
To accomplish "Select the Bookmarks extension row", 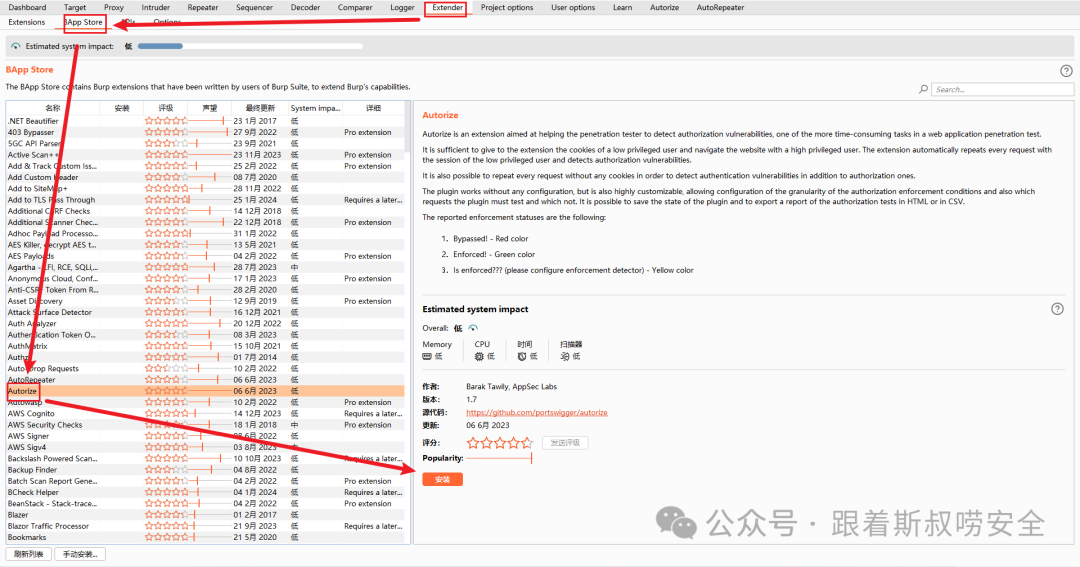I will pos(205,537).
